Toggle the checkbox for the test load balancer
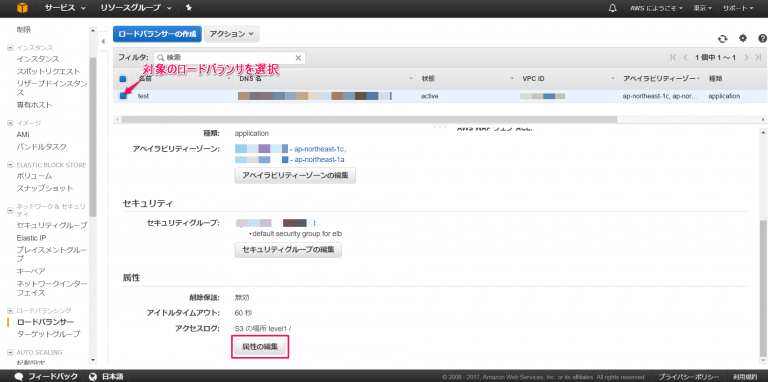This screenshot has height=382, width=768. pyautogui.click(x=123, y=96)
